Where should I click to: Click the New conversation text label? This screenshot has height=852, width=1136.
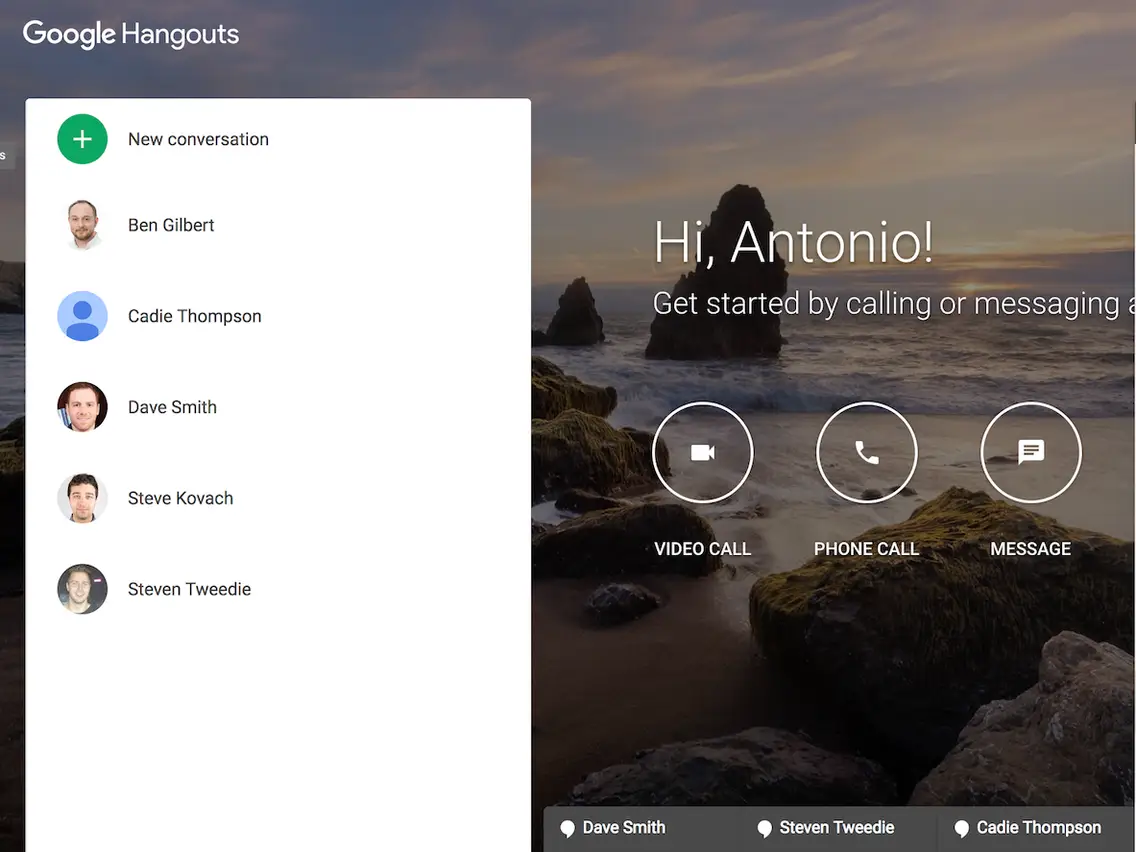pyautogui.click(x=199, y=139)
